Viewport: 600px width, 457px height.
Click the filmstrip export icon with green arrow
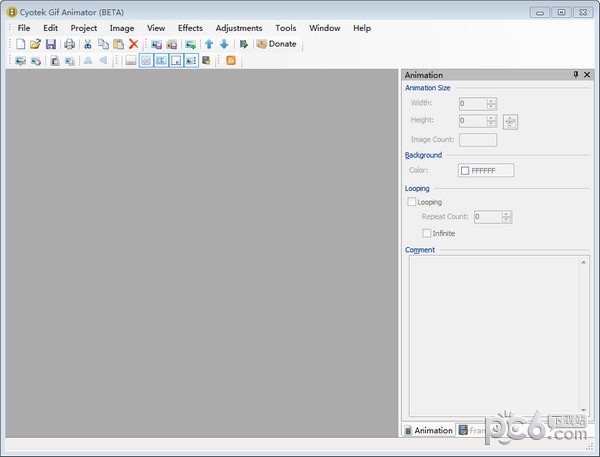tap(243, 44)
